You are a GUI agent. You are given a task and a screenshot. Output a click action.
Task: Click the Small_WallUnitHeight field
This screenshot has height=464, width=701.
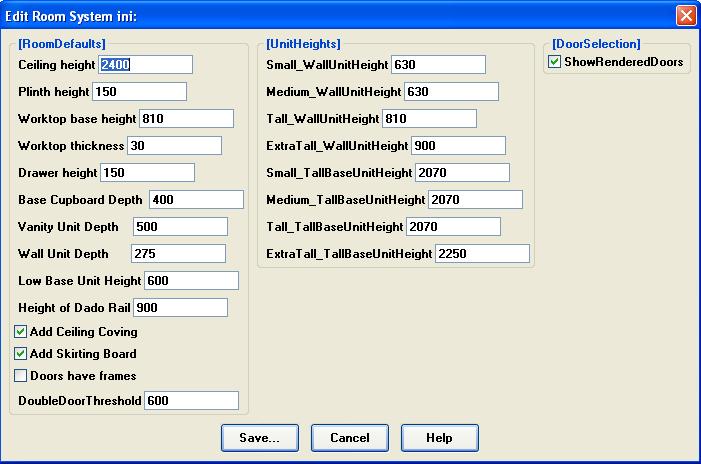point(438,65)
